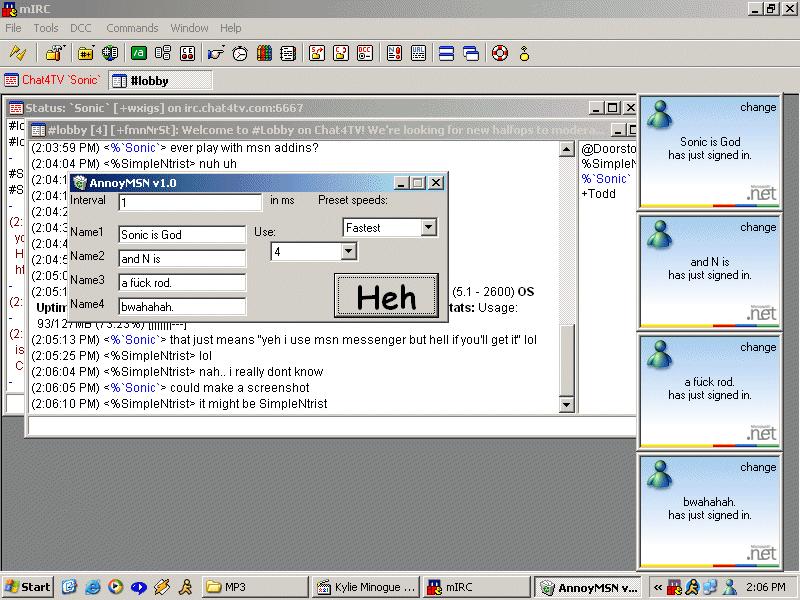This screenshot has height=600, width=800.
Task: Click the chat scrollbar down arrow
Action: click(567, 405)
